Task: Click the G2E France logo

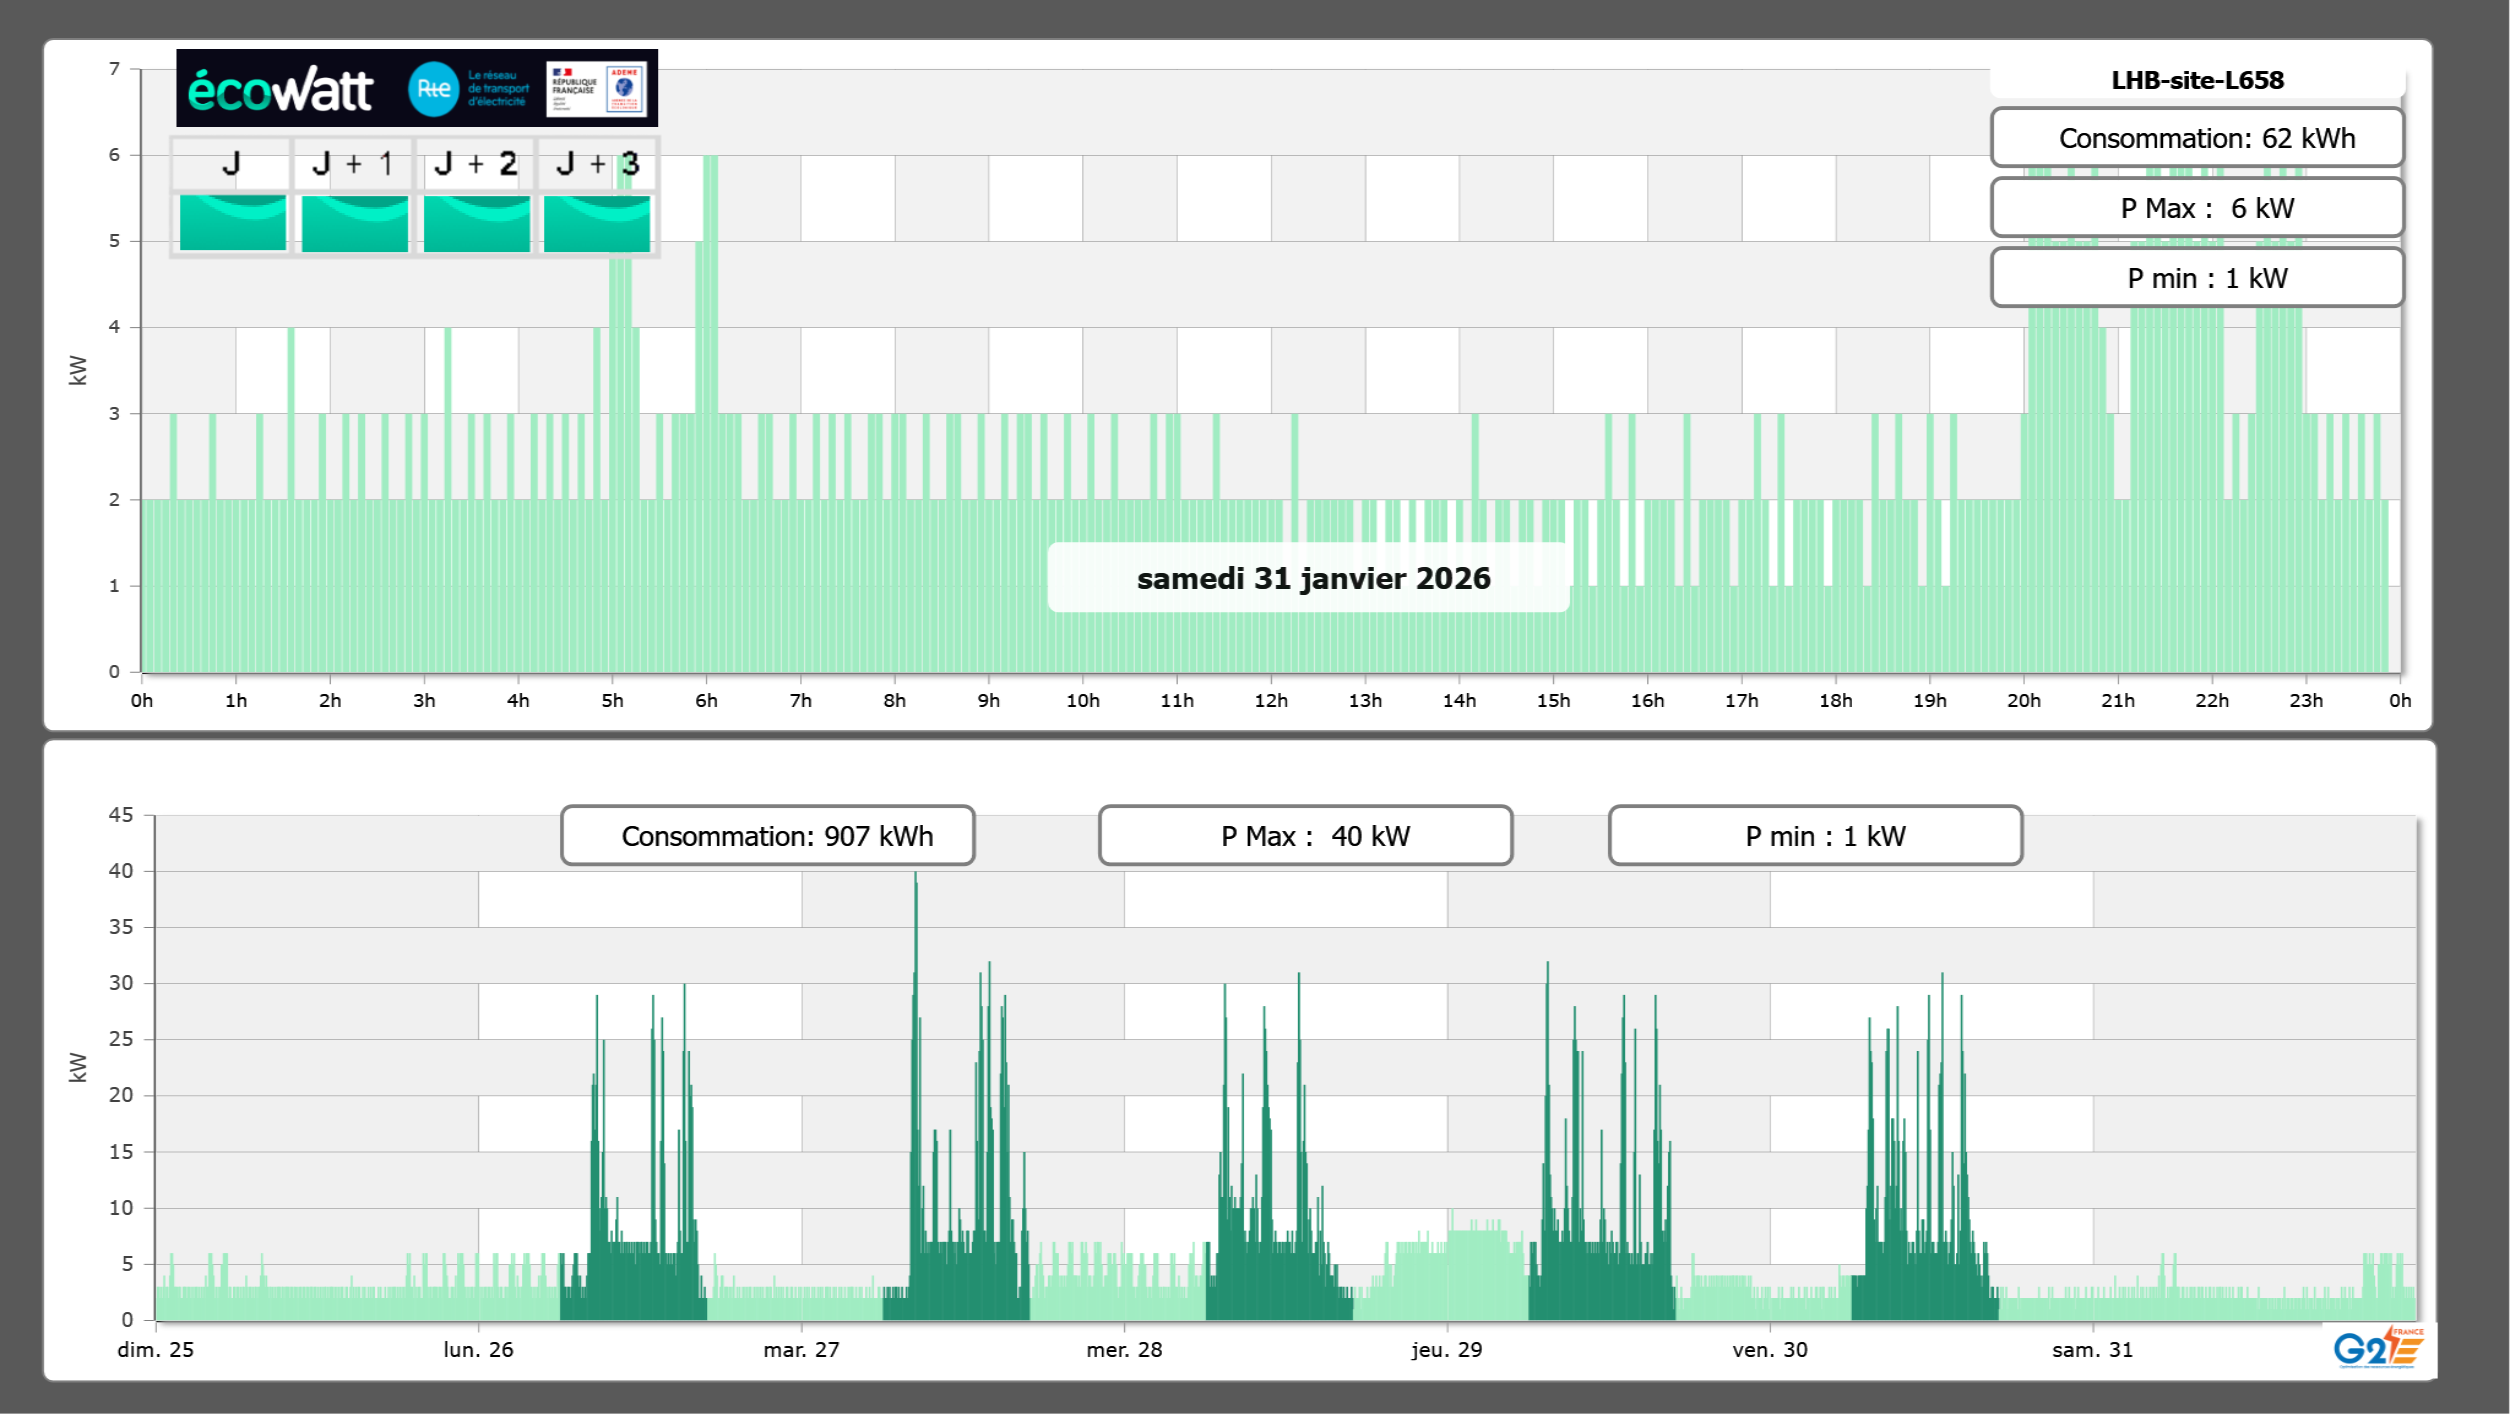Action: 2378,1348
